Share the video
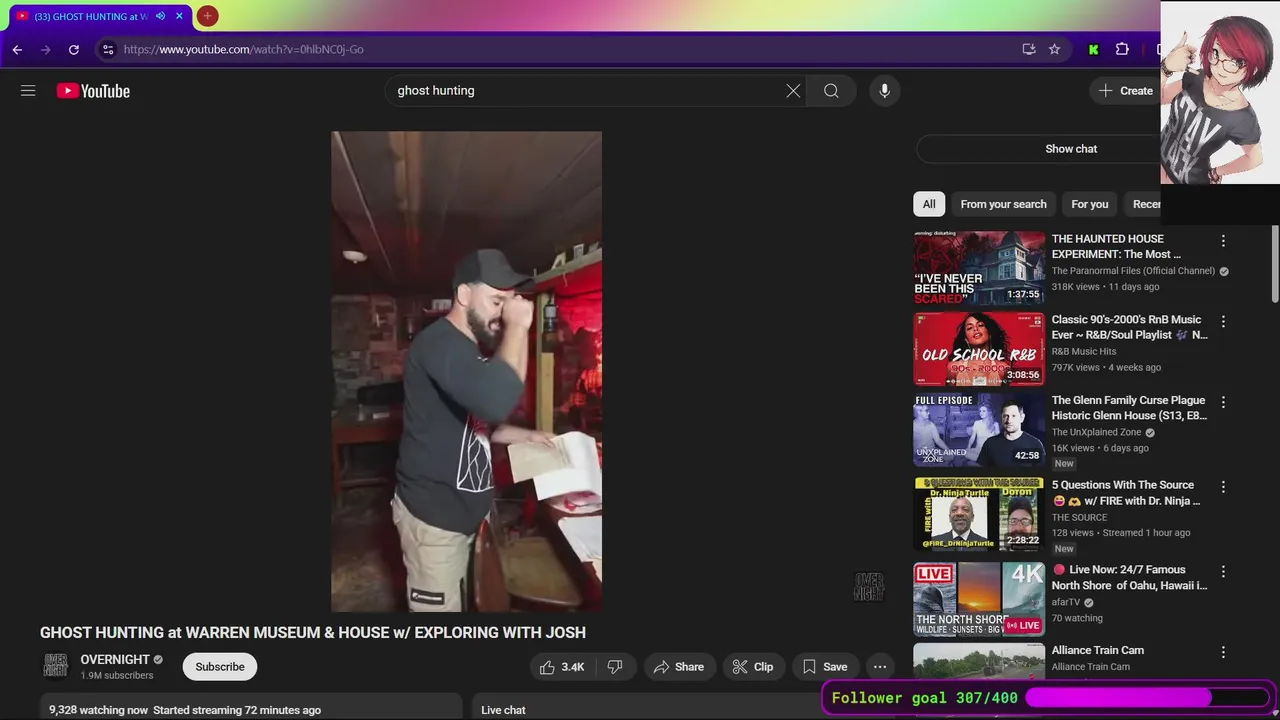This screenshot has width=1280, height=720. tap(679, 667)
